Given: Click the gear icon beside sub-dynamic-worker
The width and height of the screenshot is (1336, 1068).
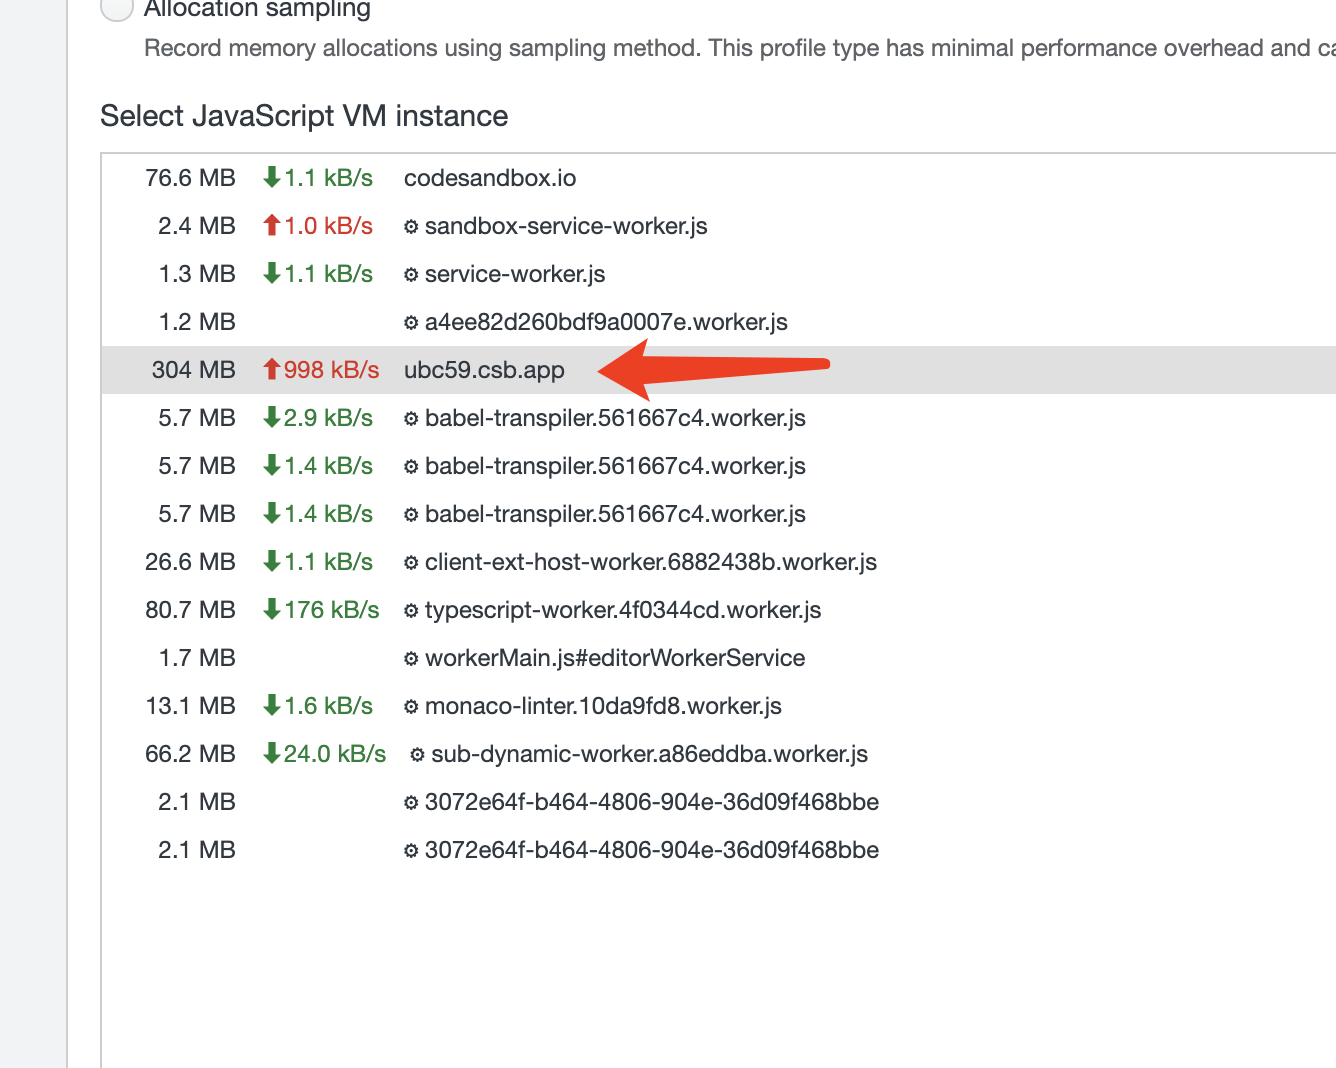Looking at the screenshot, I should pyautogui.click(x=415, y=754).
